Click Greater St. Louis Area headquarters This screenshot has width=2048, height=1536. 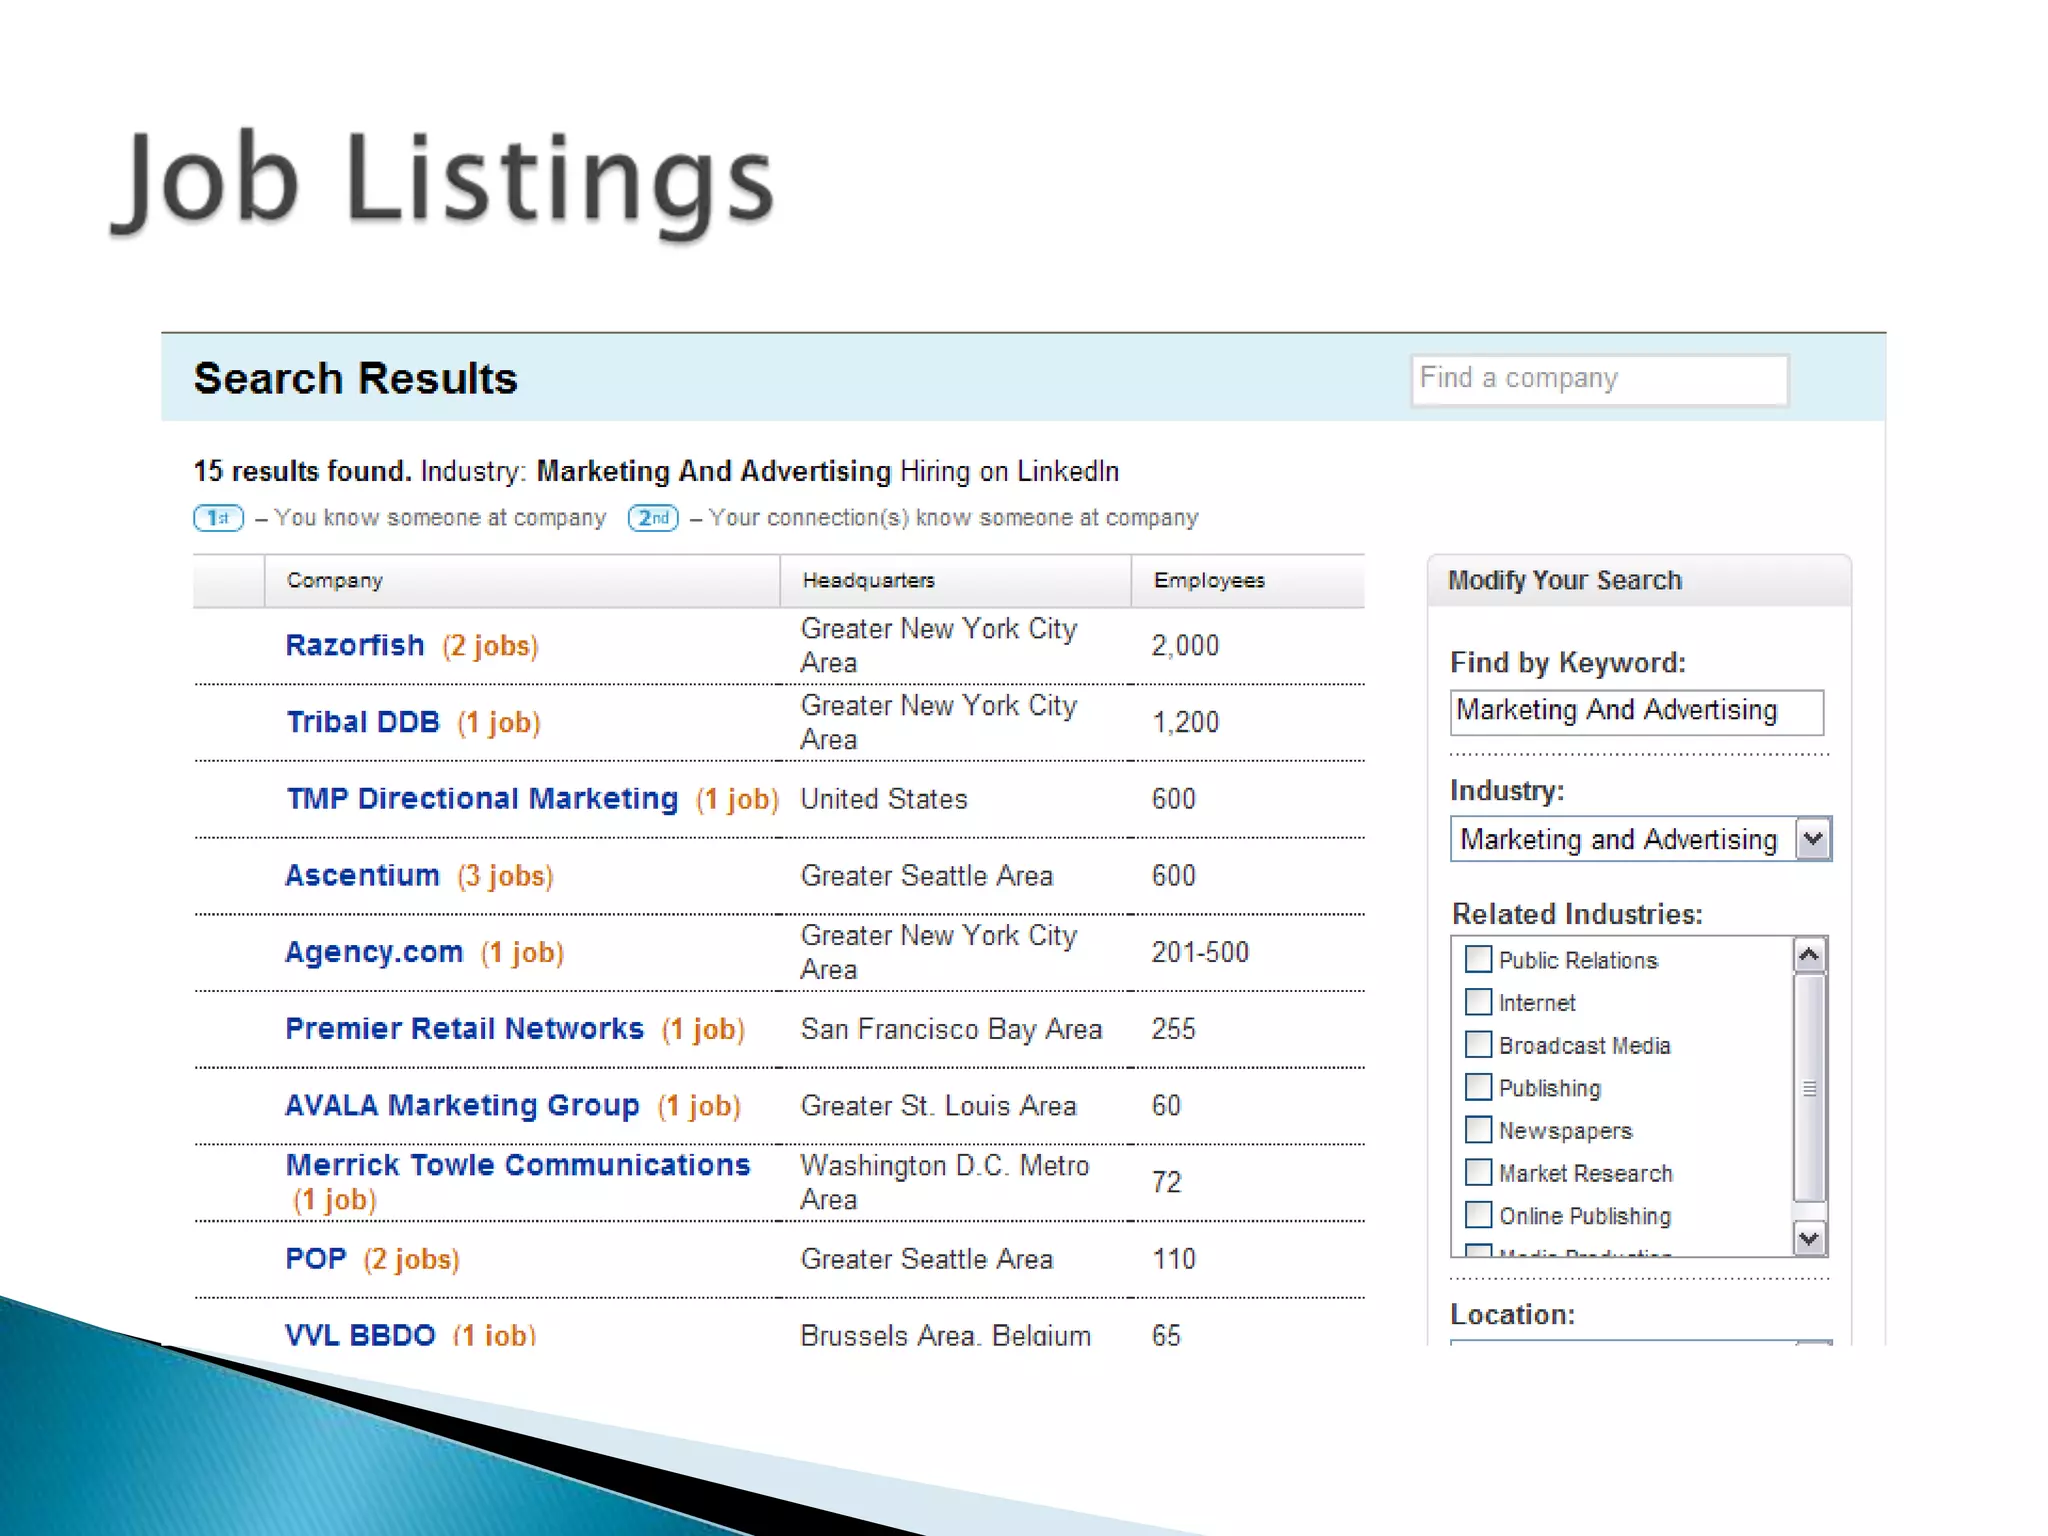[x=938, y=1105]
